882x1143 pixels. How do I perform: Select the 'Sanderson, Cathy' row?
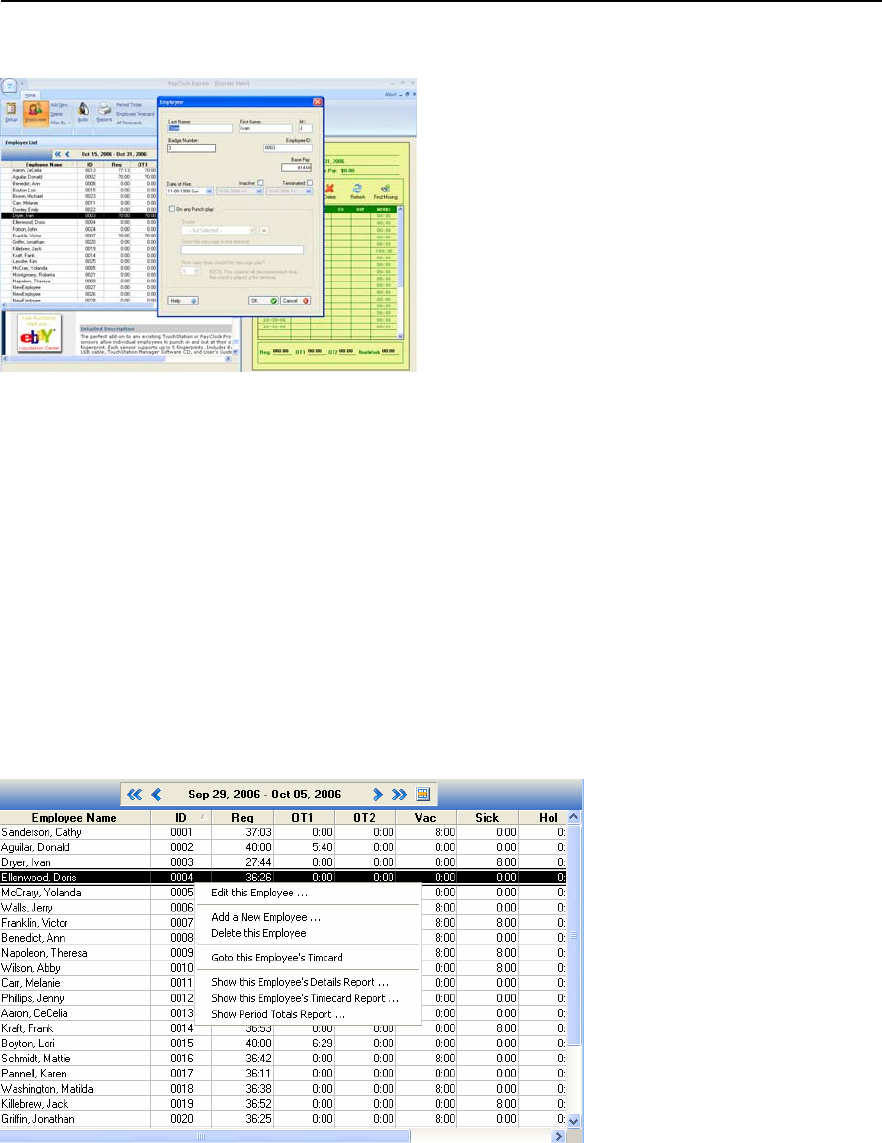coord(283,832)
